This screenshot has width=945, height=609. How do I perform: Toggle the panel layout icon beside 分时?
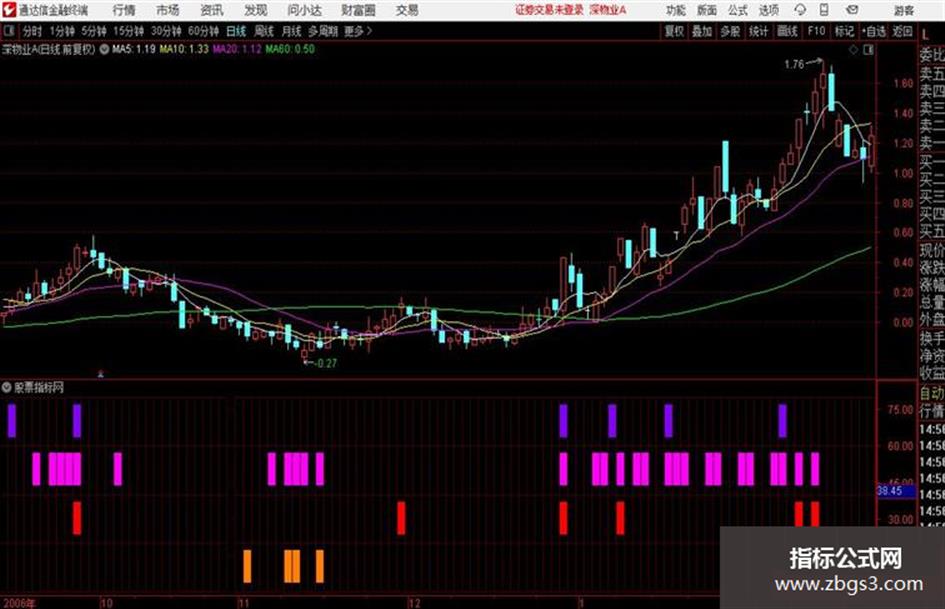(x=9, y=31)
